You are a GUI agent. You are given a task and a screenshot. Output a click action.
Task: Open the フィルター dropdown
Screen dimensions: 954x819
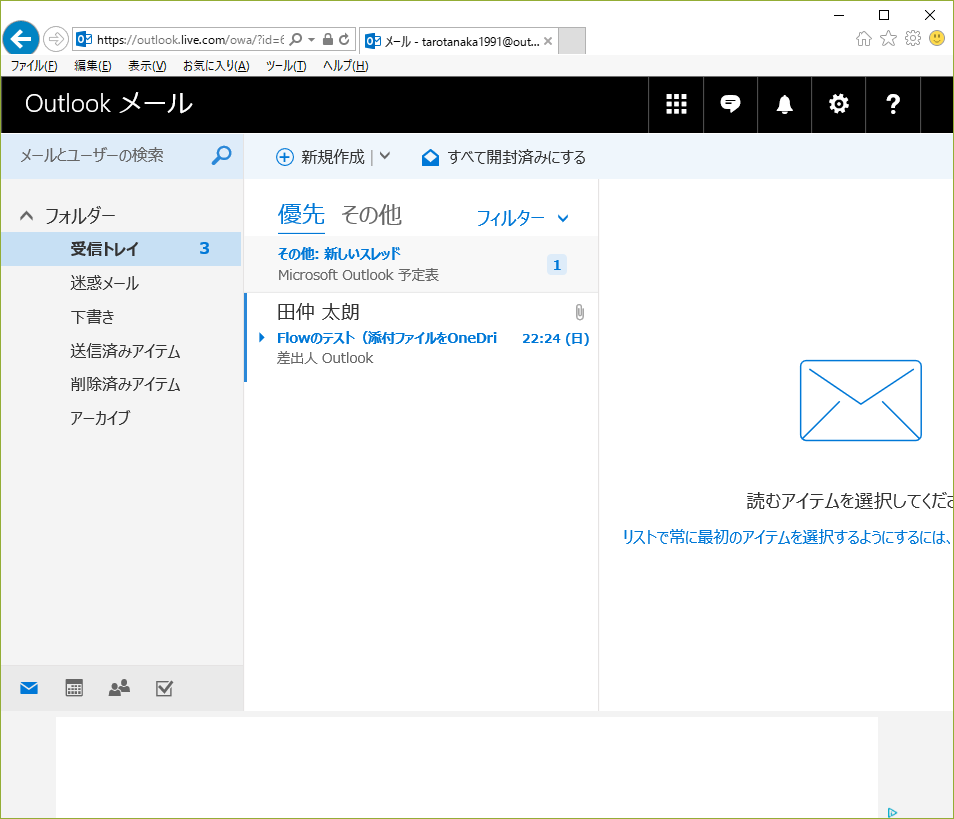pos(522,218)
